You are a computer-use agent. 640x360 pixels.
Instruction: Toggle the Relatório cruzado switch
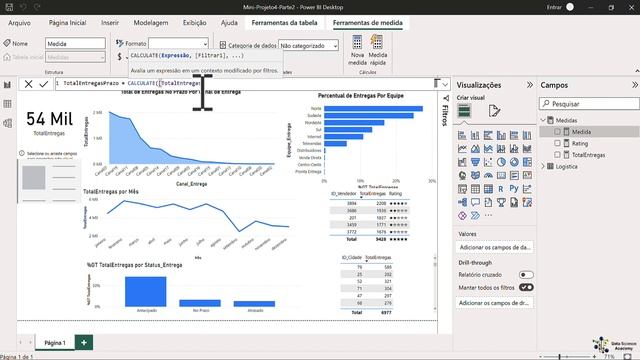pyautogui.click(x=526, y=275)
